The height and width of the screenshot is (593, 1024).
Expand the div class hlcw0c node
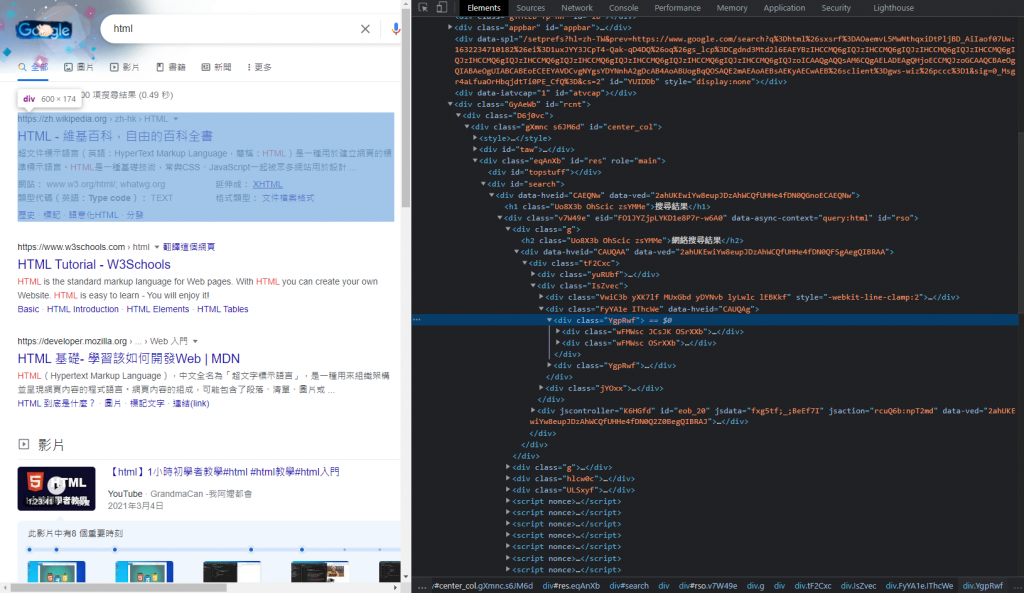(x=507, y=478)
